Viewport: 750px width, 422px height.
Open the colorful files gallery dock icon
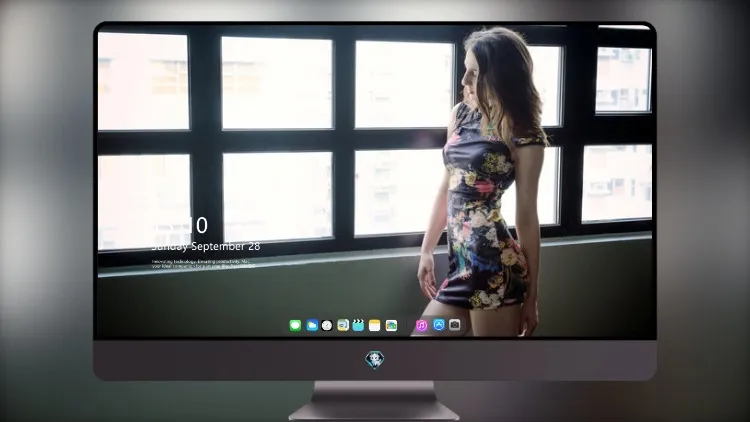[x=391, y=325]
